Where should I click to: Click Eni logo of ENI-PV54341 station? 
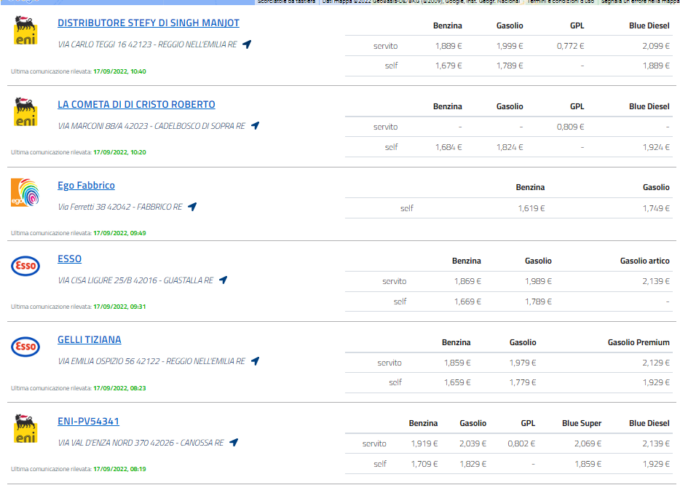coord(26,429)
